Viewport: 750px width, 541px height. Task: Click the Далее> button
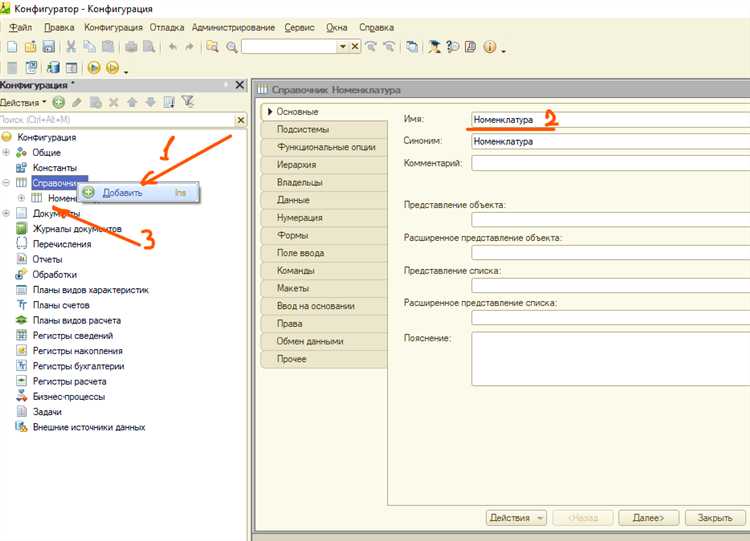point(648,518)
